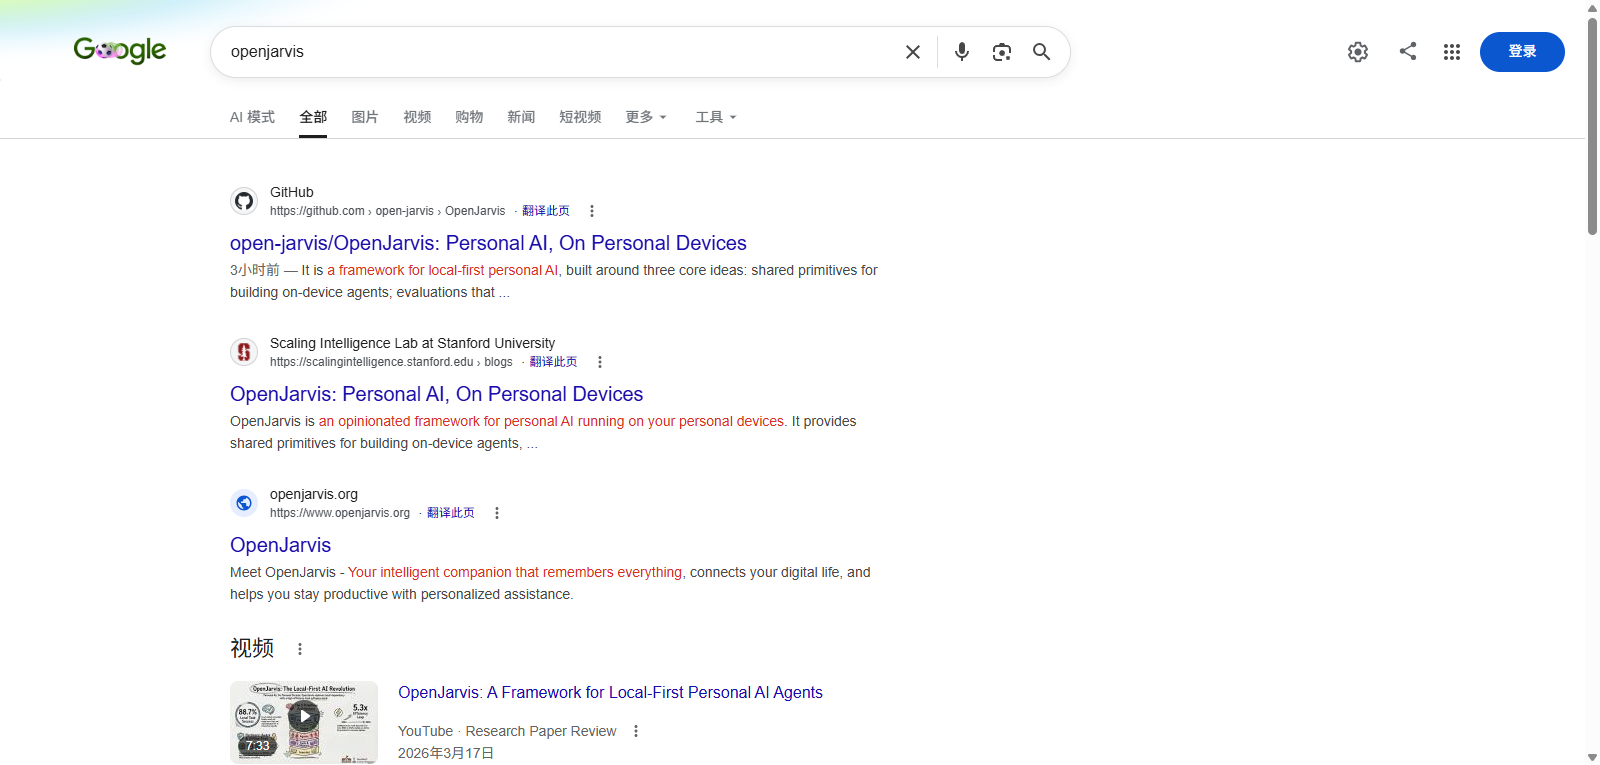Open more options beside 视频 heading

(x=300, y=649)
